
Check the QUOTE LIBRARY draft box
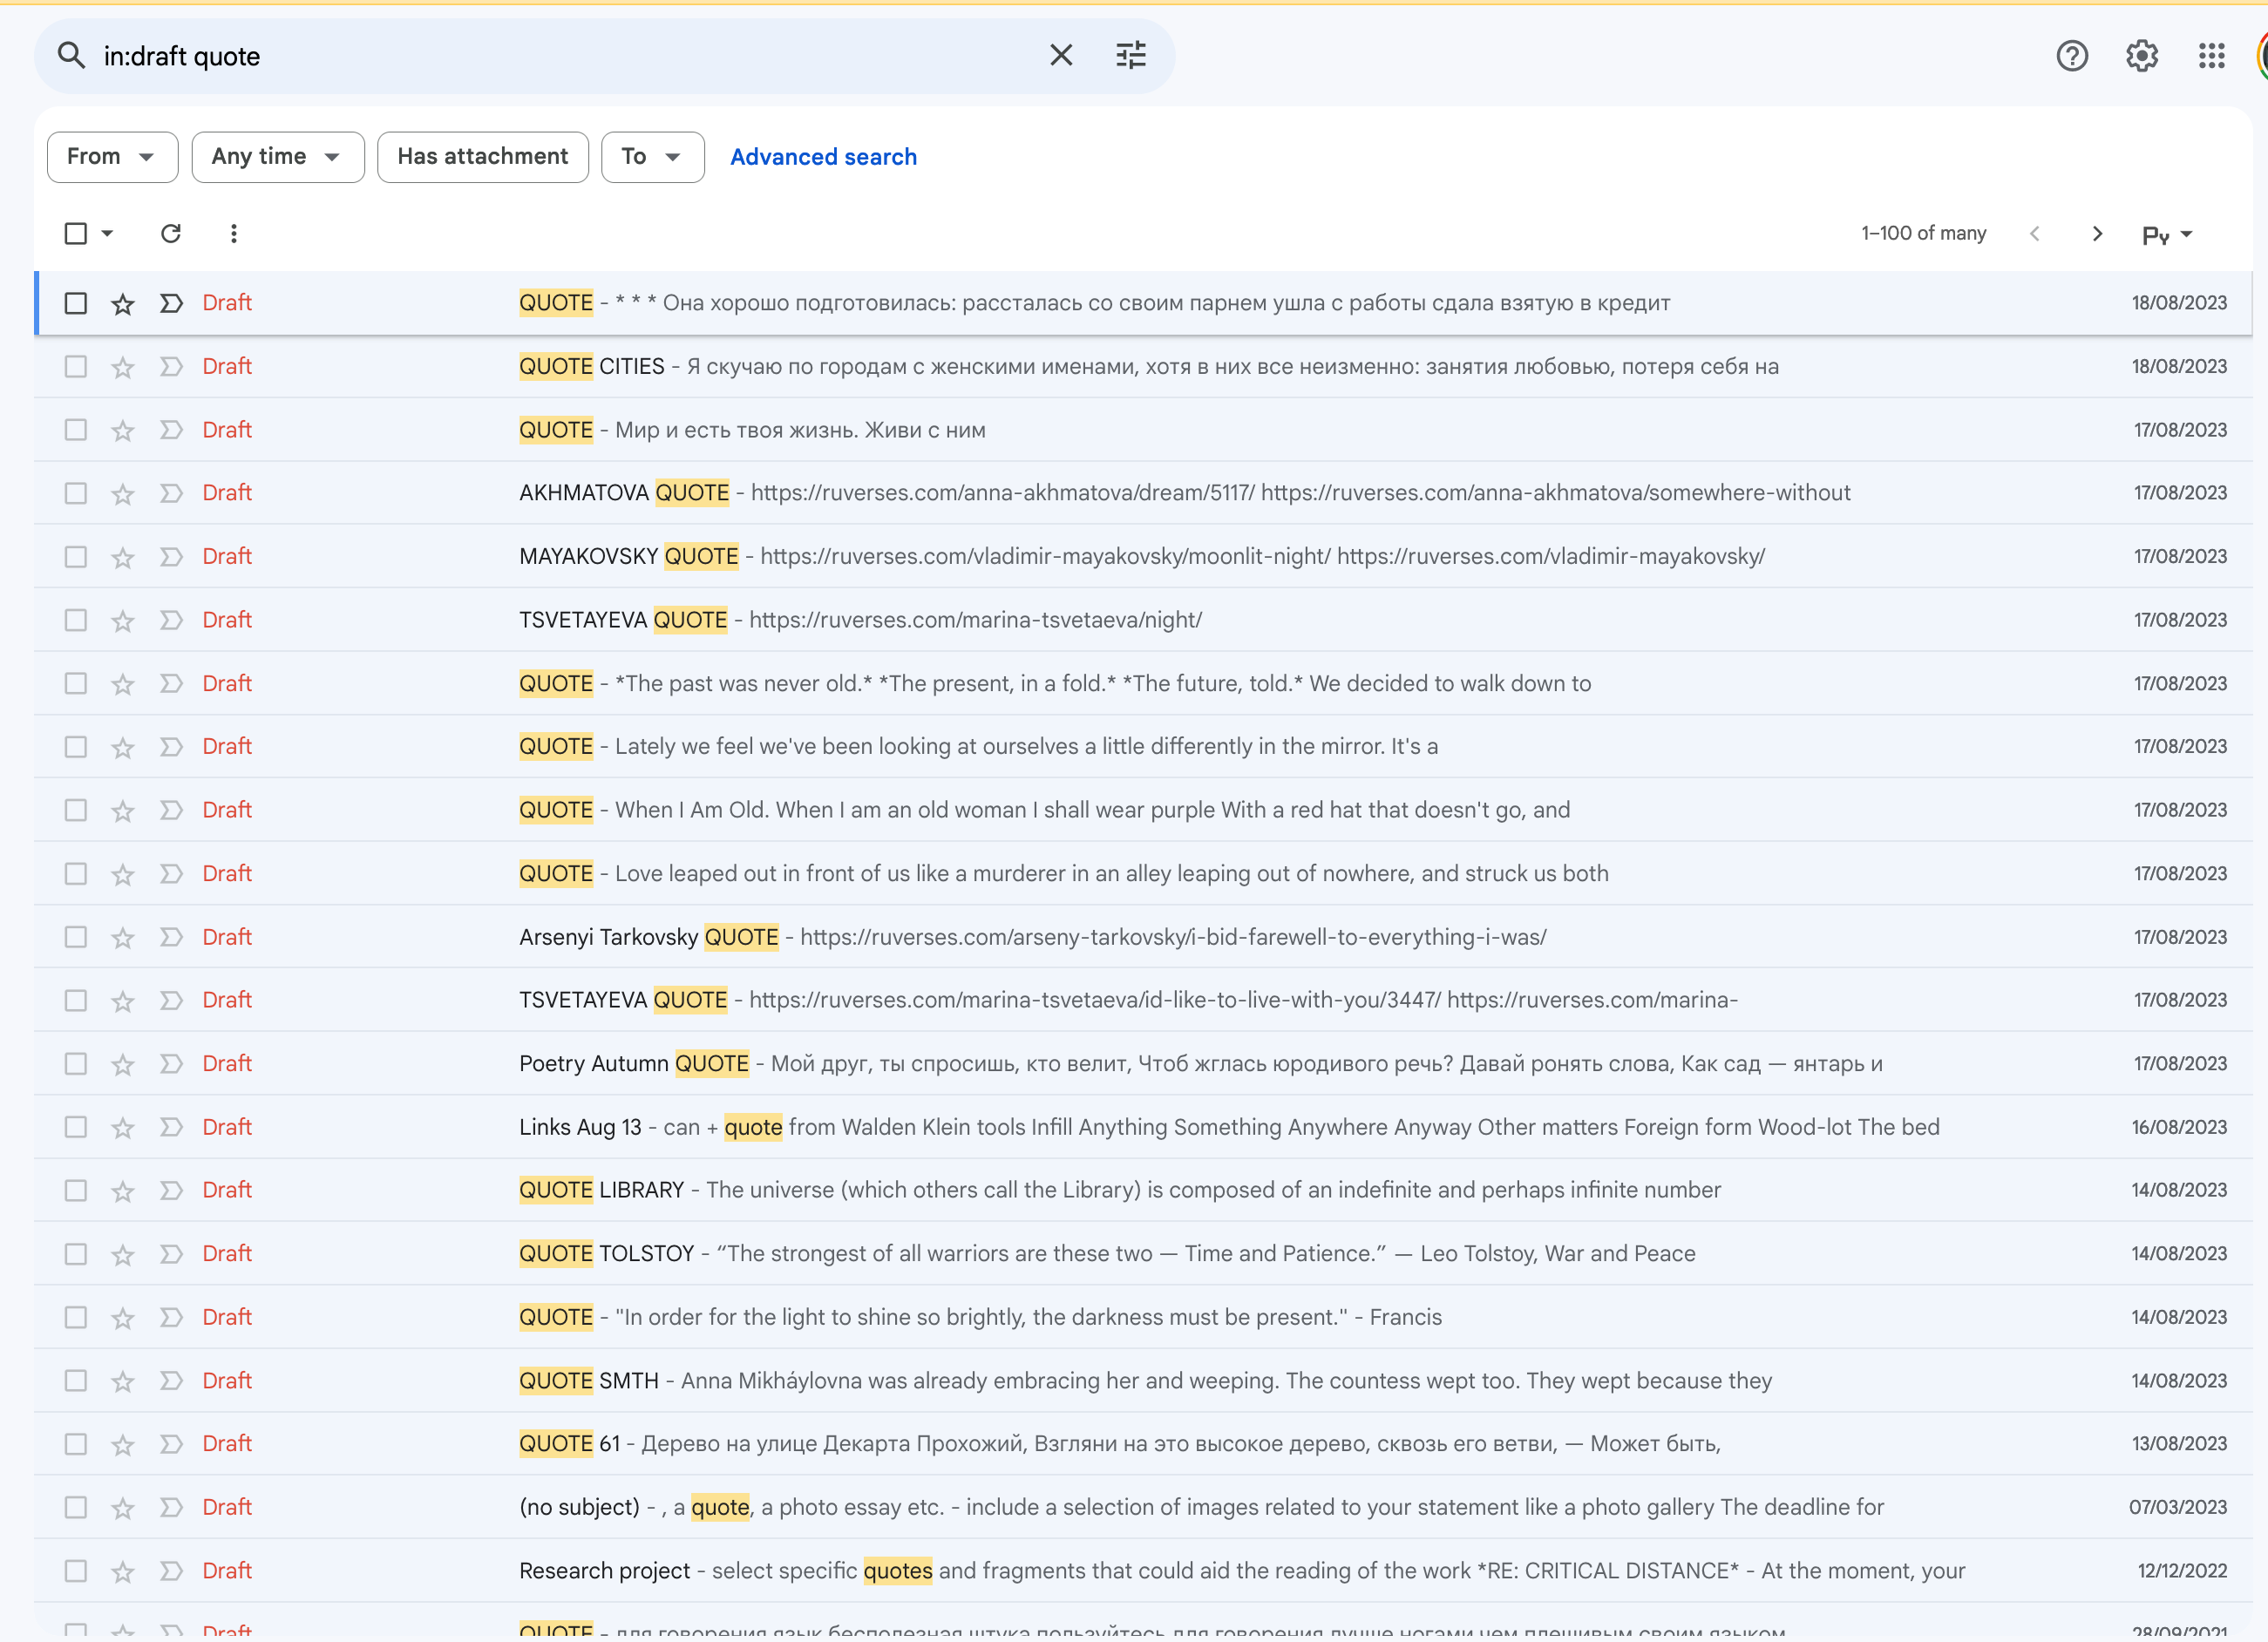75,1190
